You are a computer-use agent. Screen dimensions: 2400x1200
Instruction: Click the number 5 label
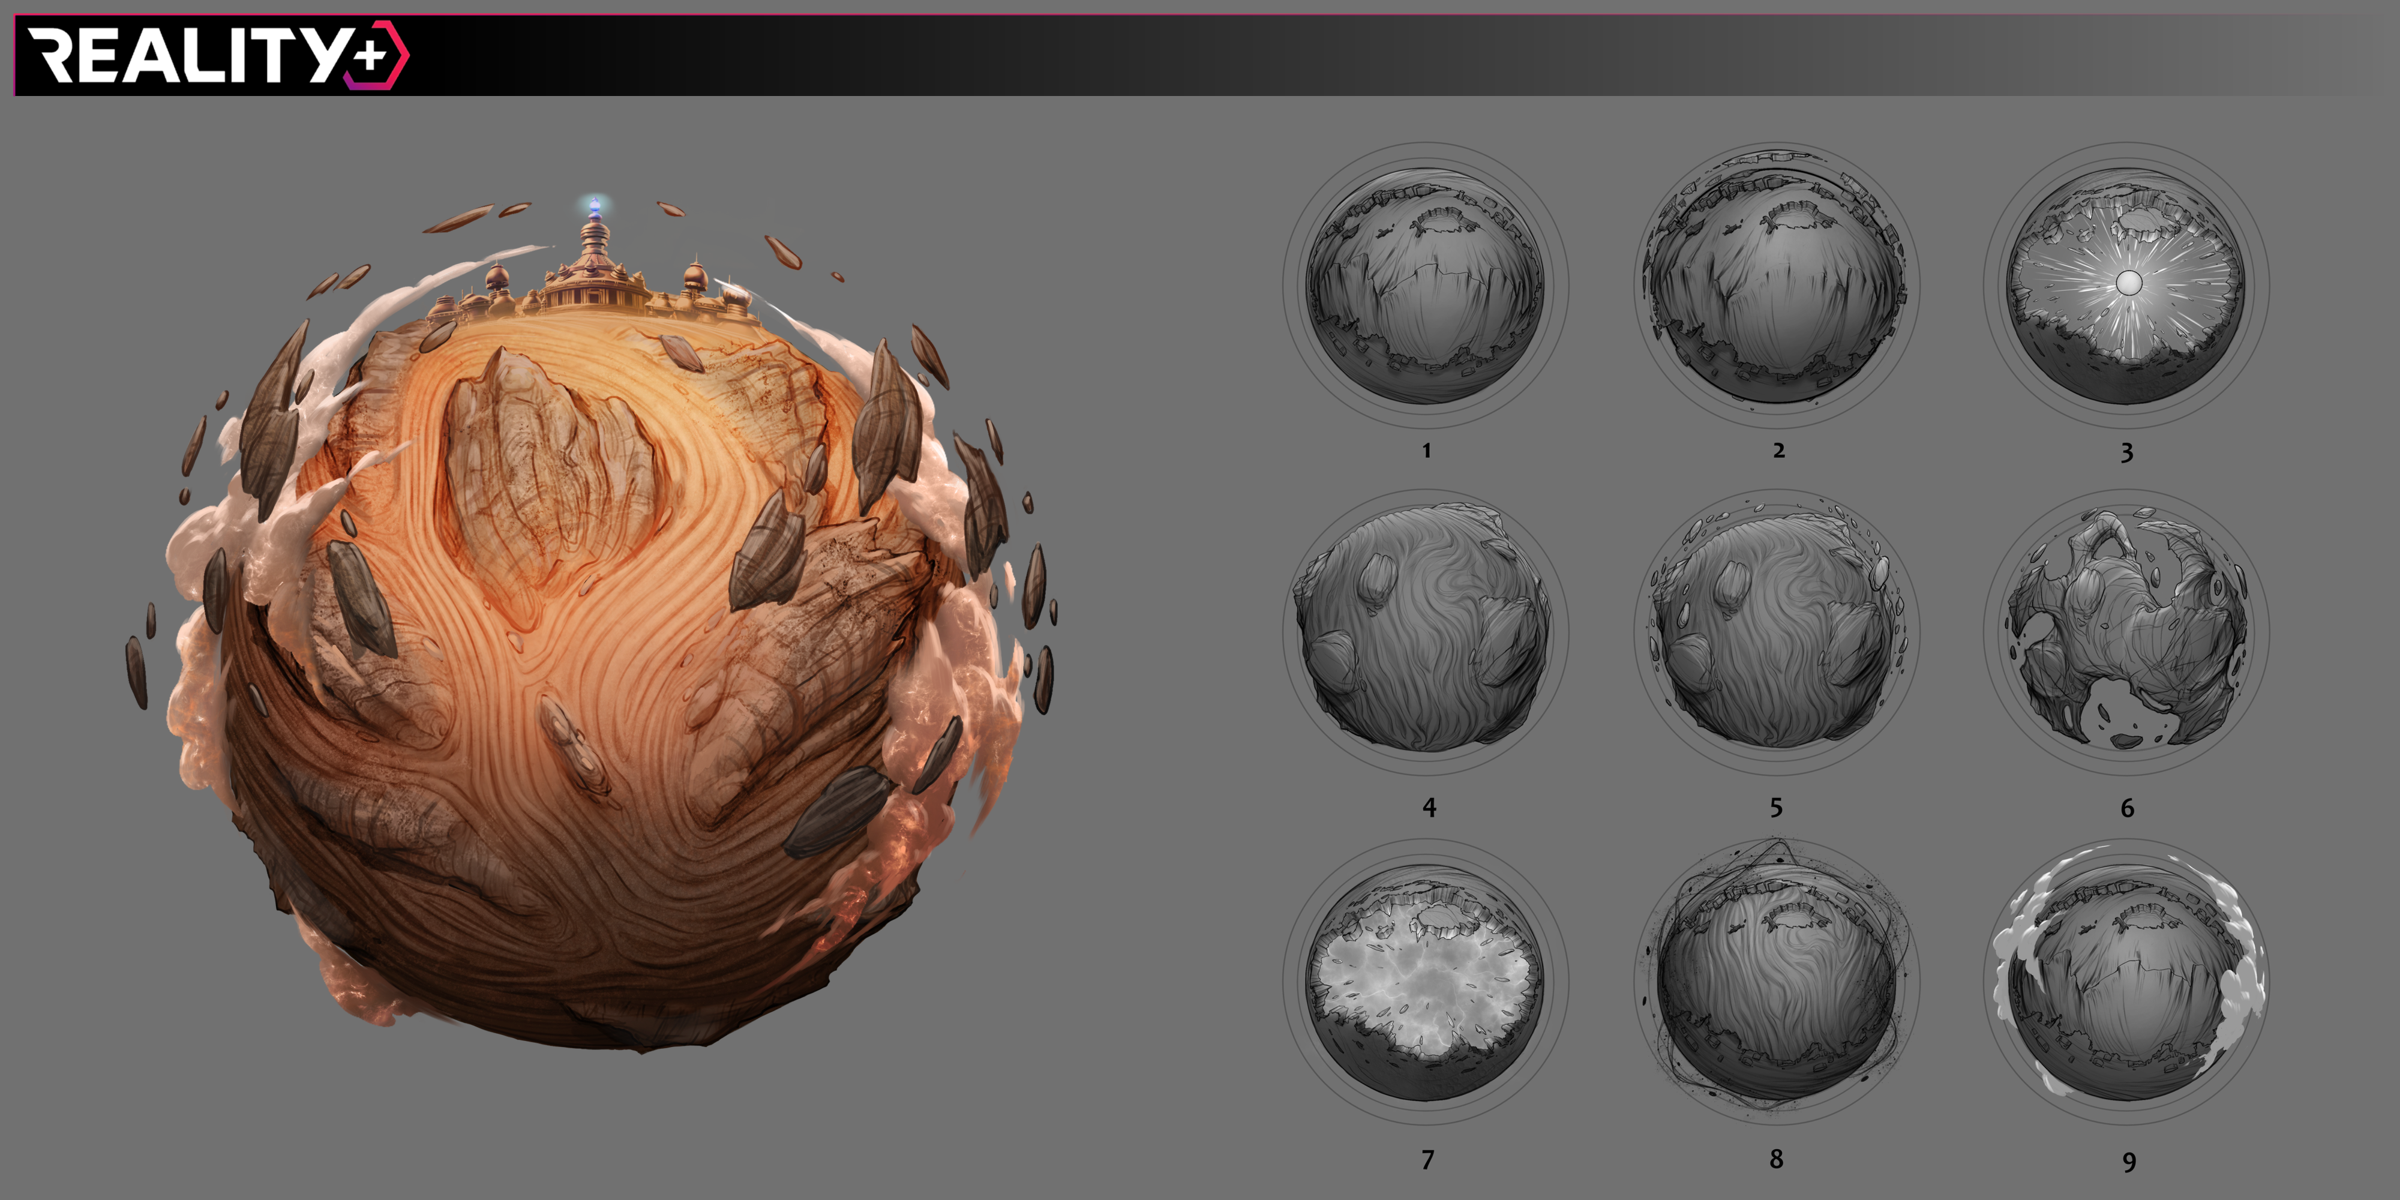point(1776,807)
